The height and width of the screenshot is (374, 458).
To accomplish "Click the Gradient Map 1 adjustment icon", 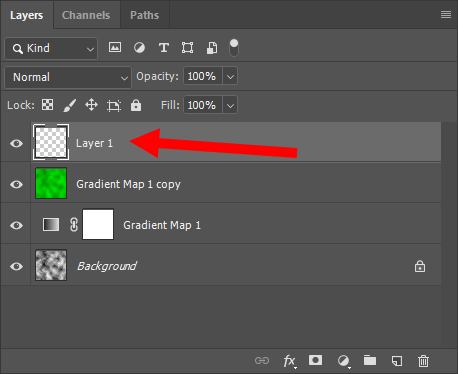I will click(51, 224).
